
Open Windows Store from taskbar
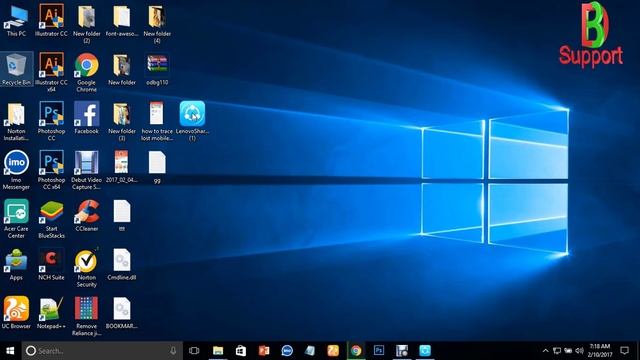click(x=241, y=351)
